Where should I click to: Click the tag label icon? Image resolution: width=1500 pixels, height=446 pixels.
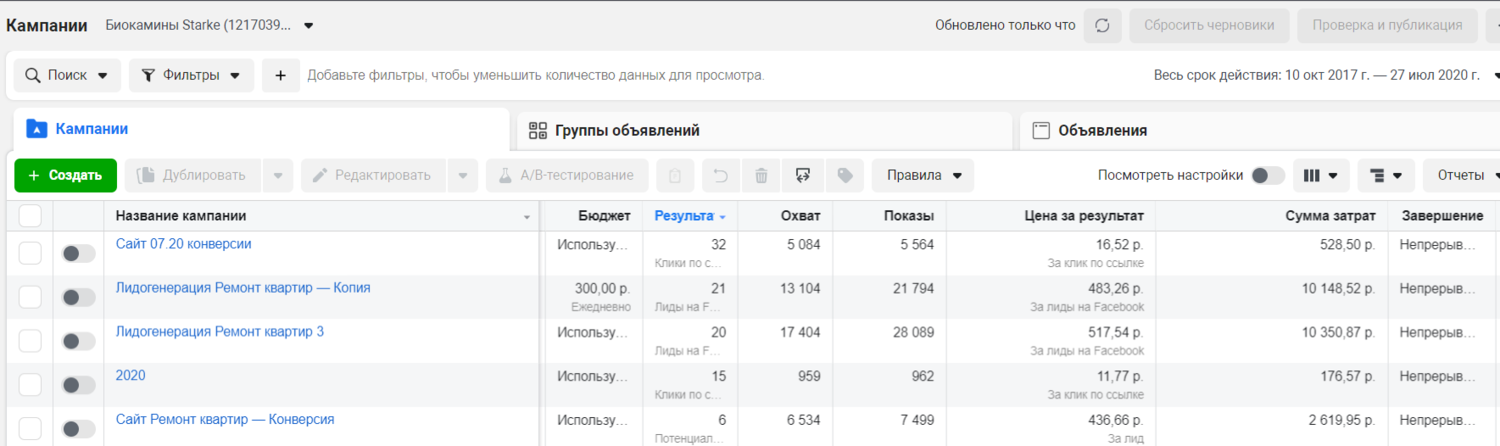845,176
